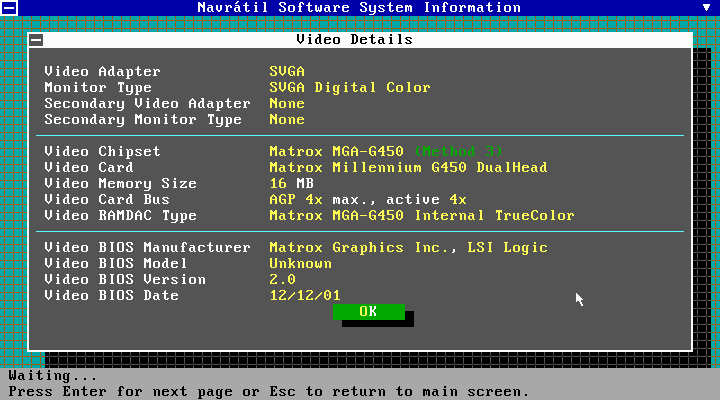Select the 'SVGA' adapter value
This screenshot has height=400, width=720.
pos(287,72)
